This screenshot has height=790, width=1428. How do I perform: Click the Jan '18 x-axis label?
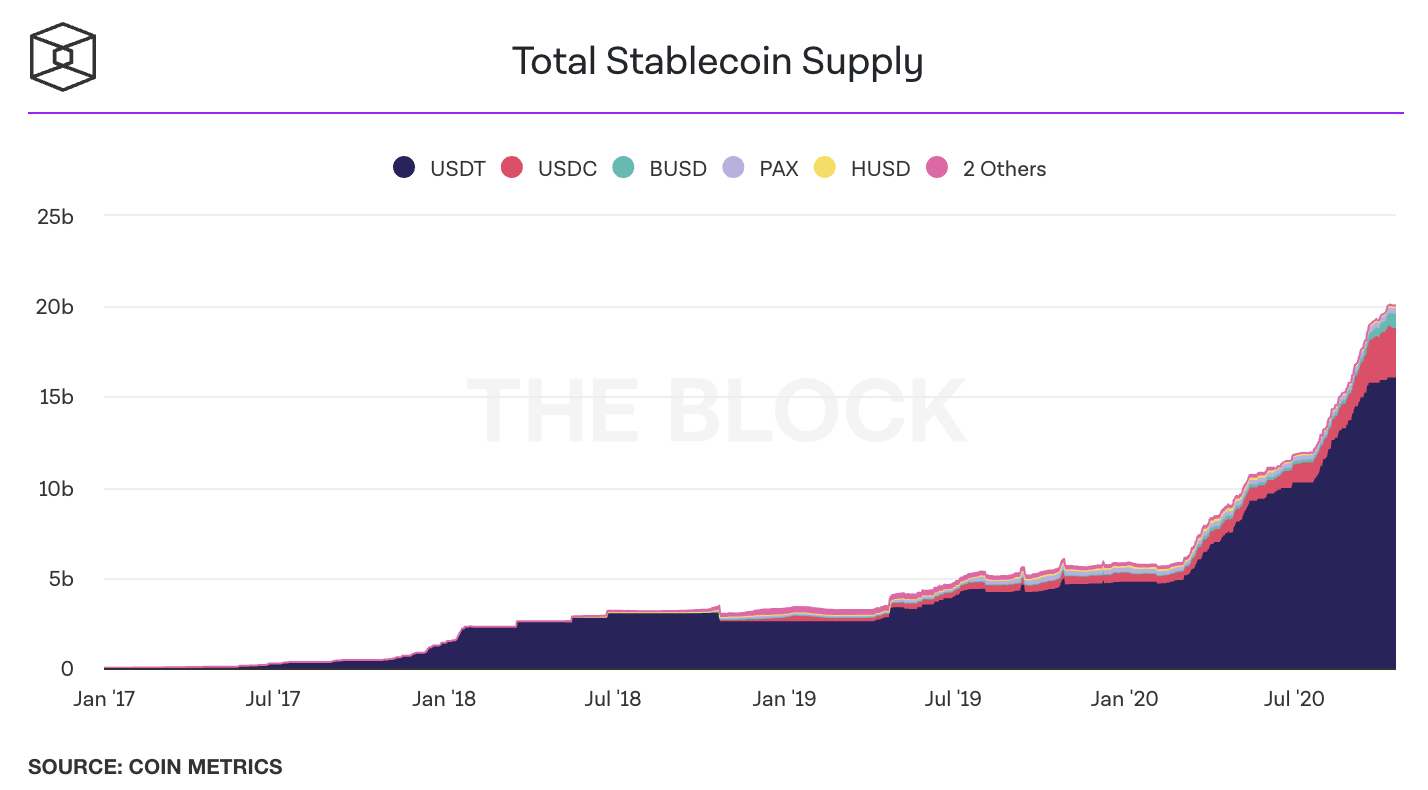(x=443, y=699)
